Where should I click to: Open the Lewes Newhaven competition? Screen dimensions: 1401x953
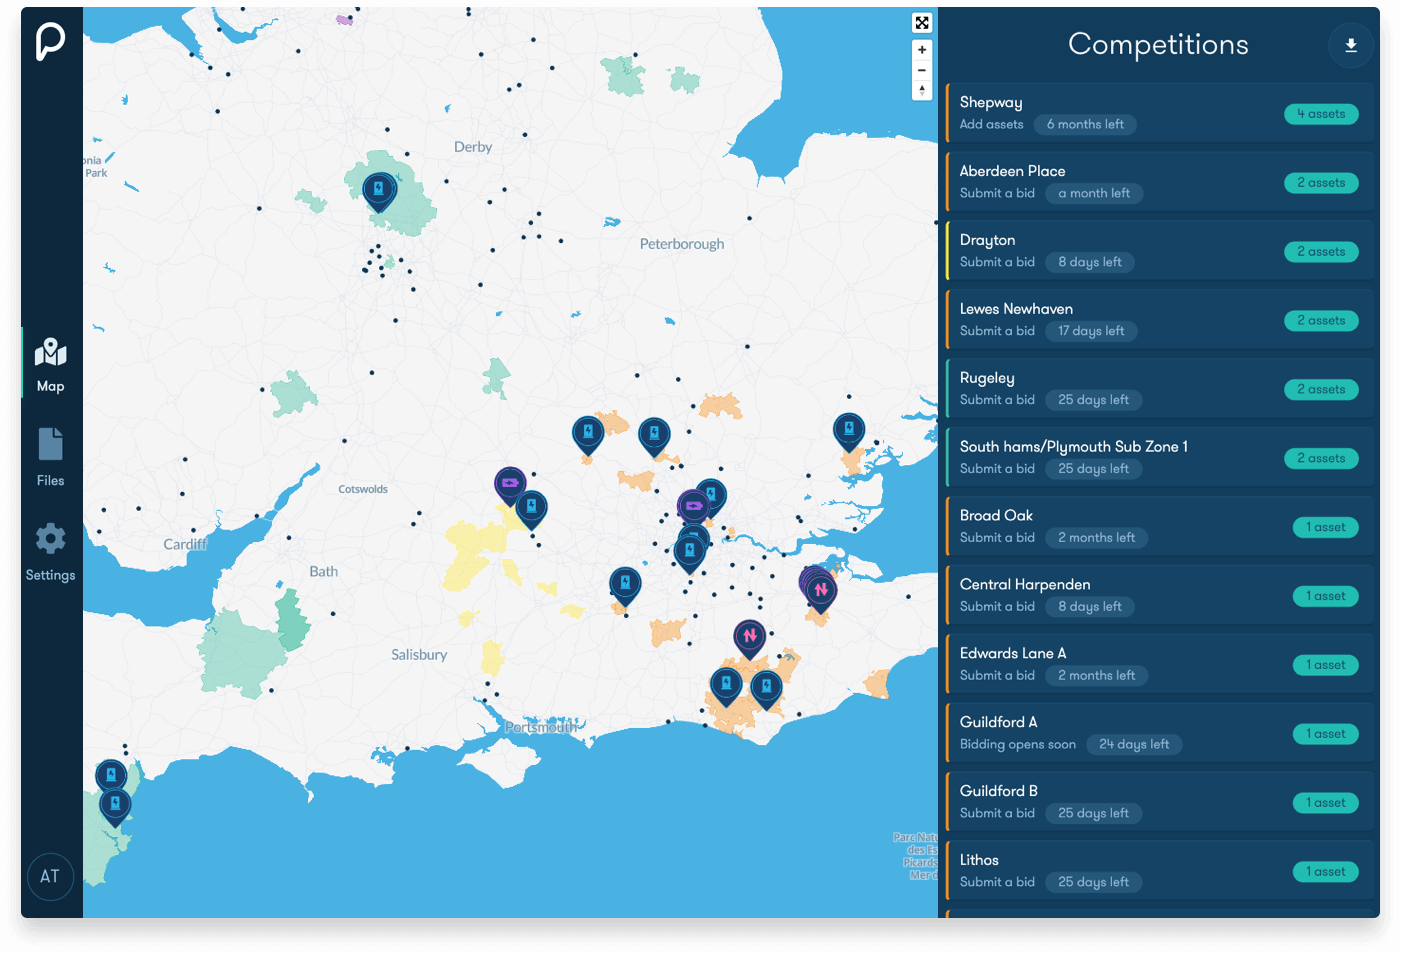click(x=1159, y=319)
